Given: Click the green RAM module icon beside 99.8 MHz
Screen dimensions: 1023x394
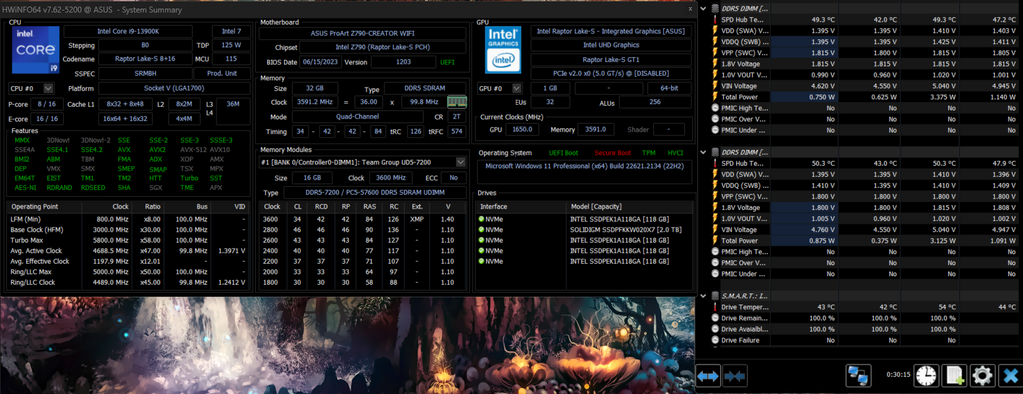Looking at the screenshot, I should point(457,102).
